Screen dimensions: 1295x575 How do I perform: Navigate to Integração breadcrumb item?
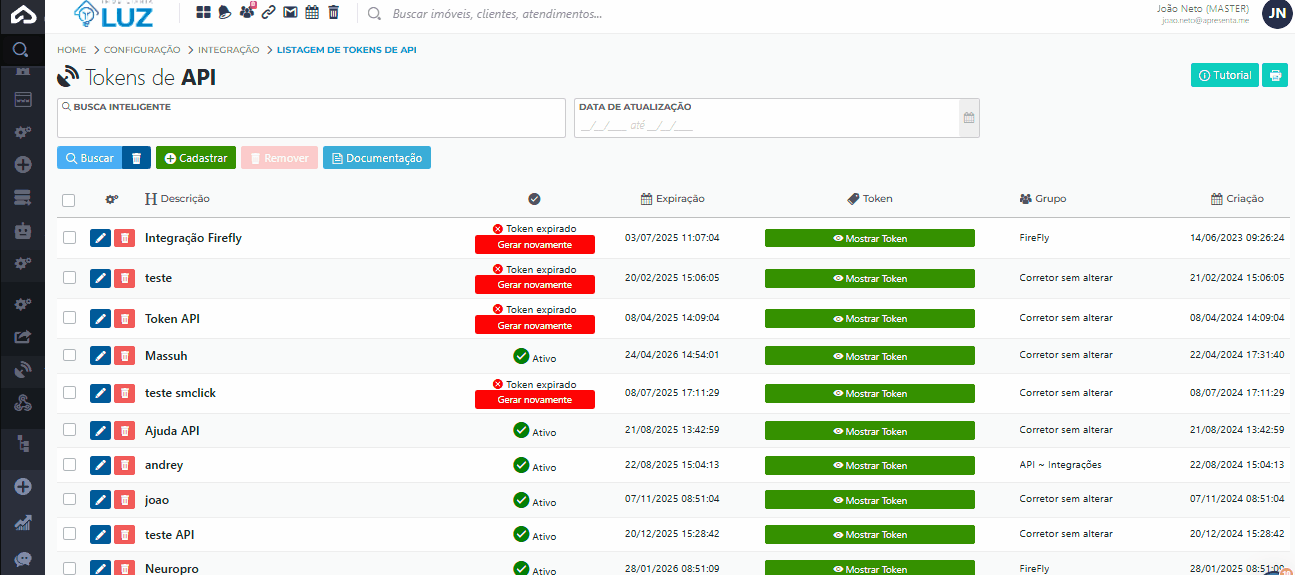[x=228, y=49]
